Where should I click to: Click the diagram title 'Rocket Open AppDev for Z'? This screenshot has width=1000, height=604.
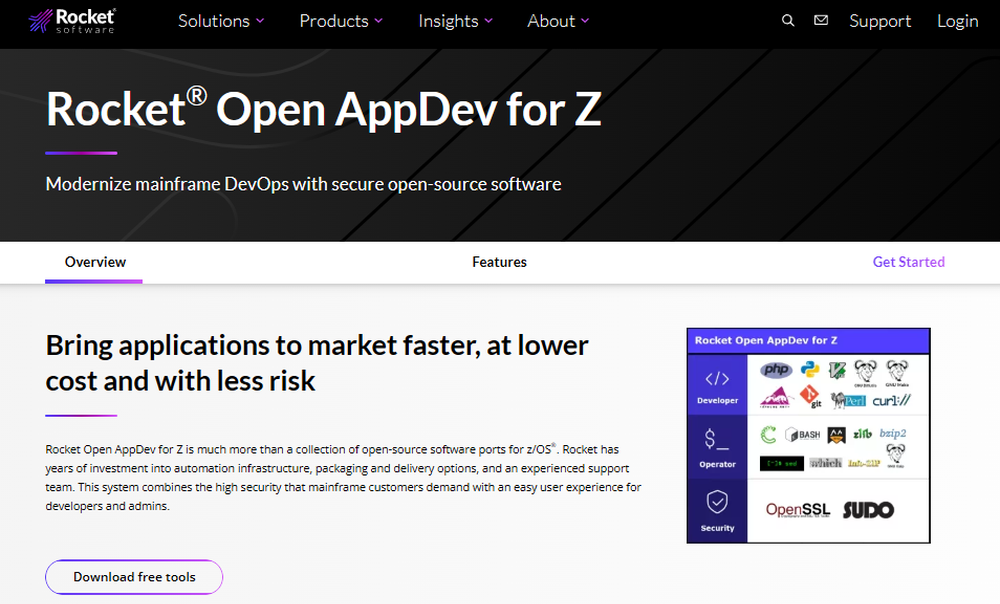(766, 341)
